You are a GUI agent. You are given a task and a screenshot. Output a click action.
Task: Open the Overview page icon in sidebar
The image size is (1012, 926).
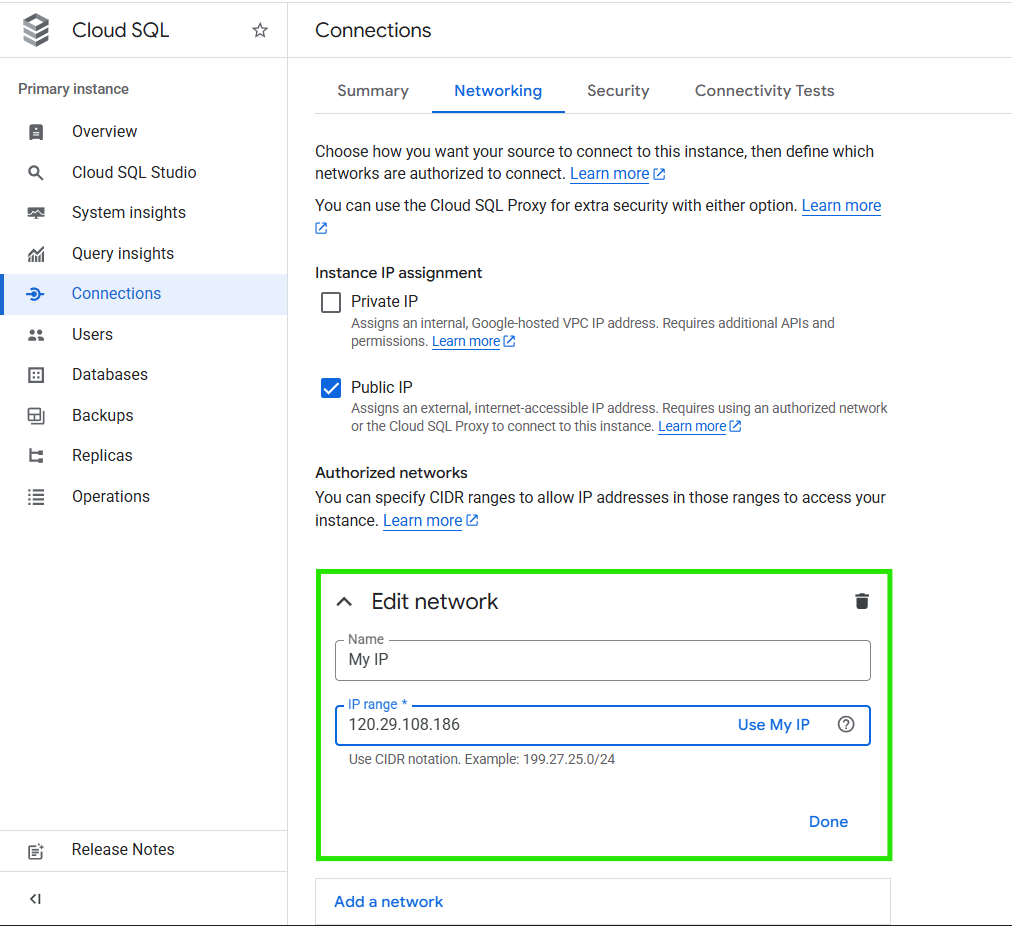[x=36, y=131]
